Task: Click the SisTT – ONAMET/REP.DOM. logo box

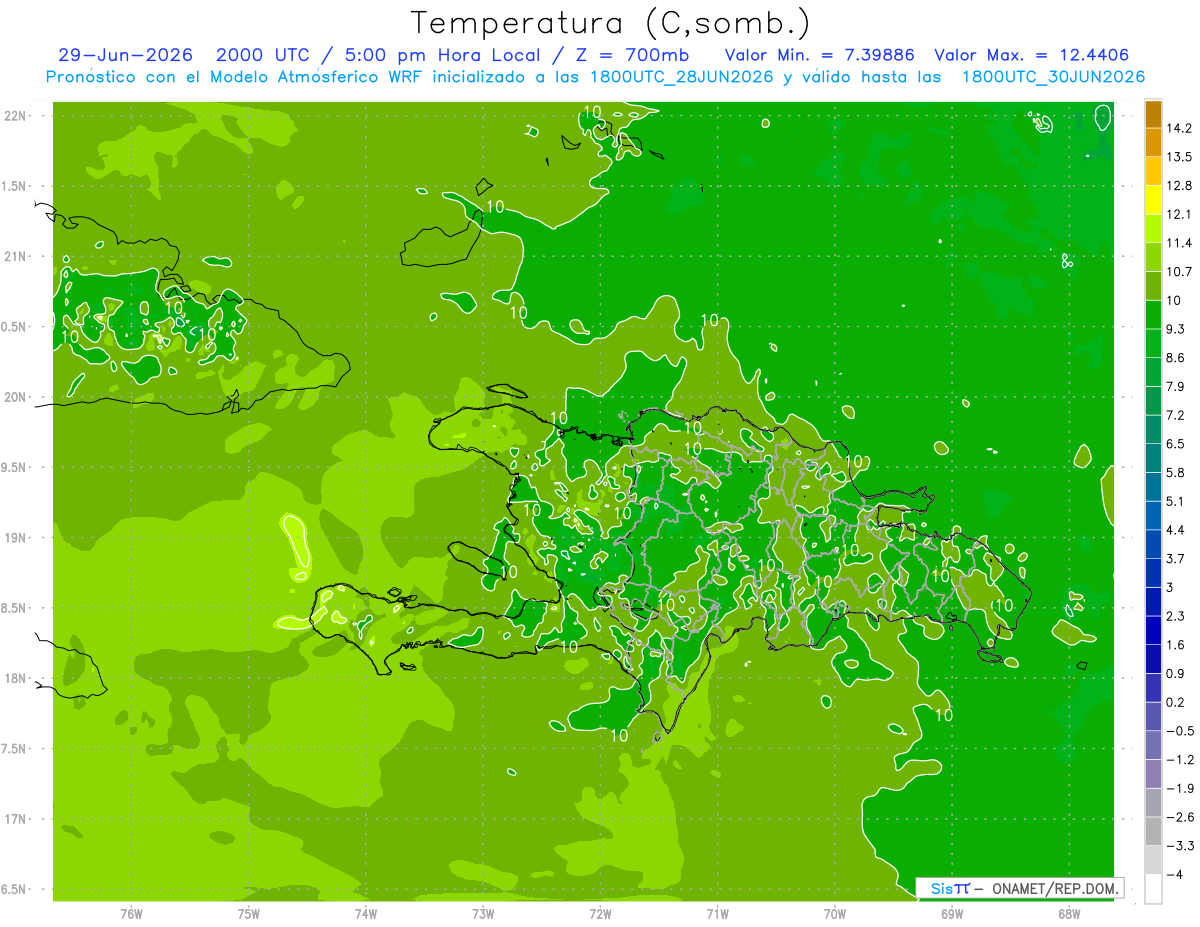Action: (x=1019, y=888)
